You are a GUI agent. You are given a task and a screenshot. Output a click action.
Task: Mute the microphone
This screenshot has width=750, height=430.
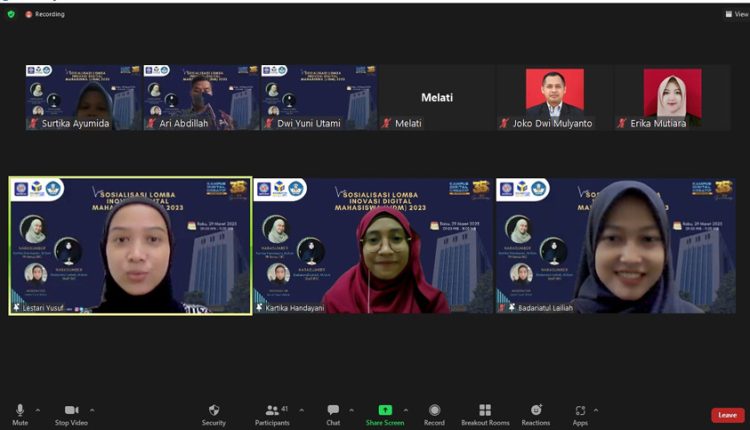[x=20, y=414]
